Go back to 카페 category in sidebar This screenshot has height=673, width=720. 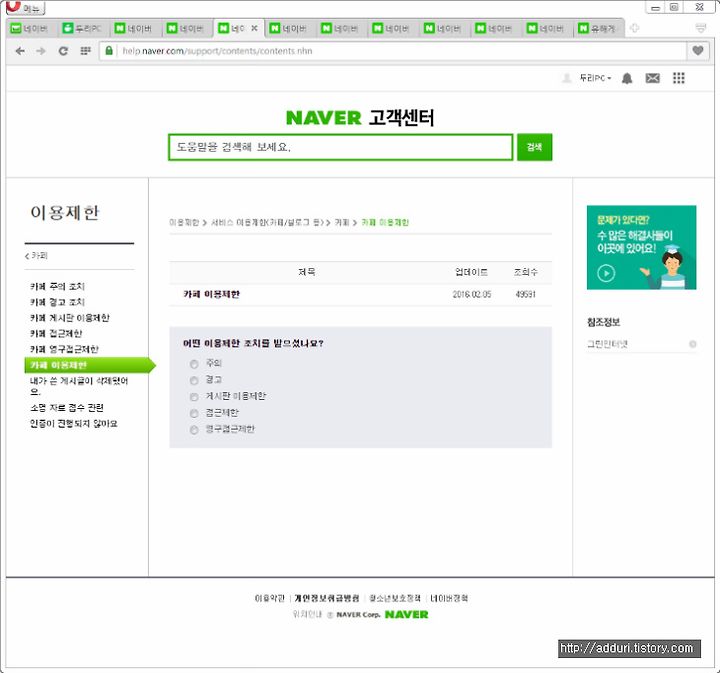tap(36, 256)
